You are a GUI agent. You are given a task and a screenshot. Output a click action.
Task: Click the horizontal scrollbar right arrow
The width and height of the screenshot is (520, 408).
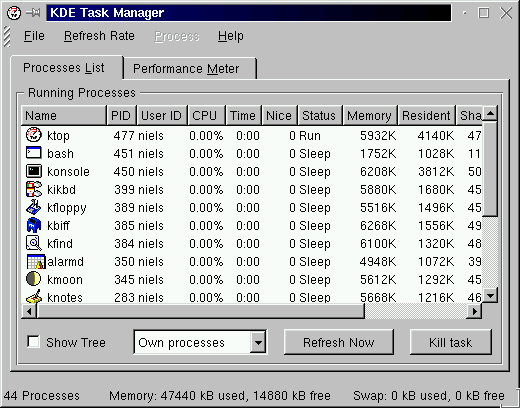pos(474,311)
